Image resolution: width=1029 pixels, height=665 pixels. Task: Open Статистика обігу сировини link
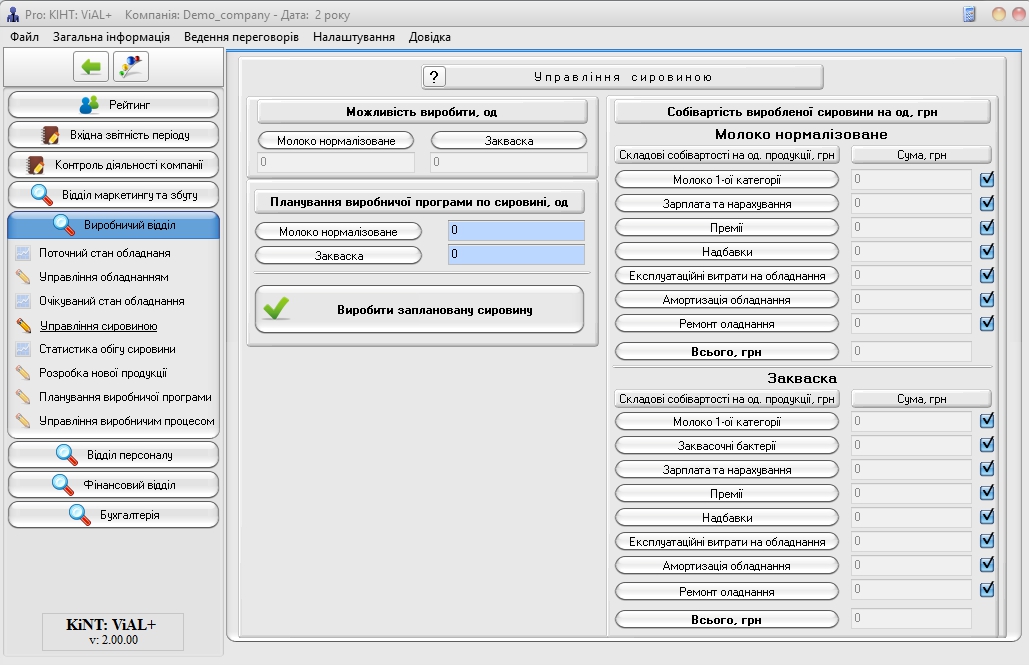point(107,349)
